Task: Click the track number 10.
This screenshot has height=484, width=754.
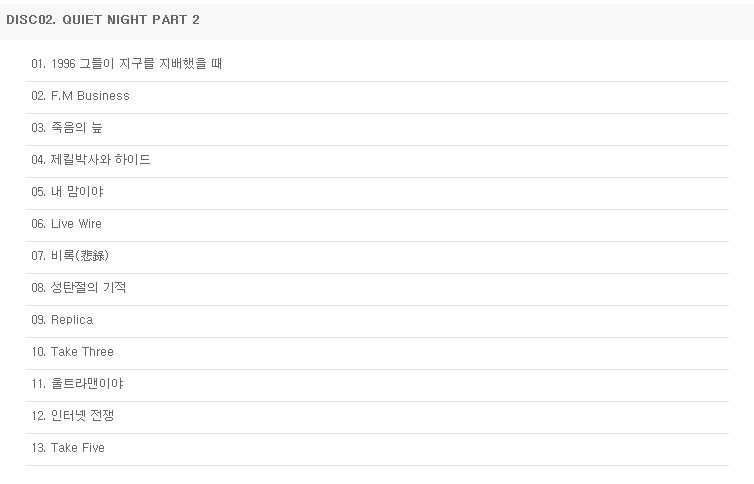Action: coord(38,351)
